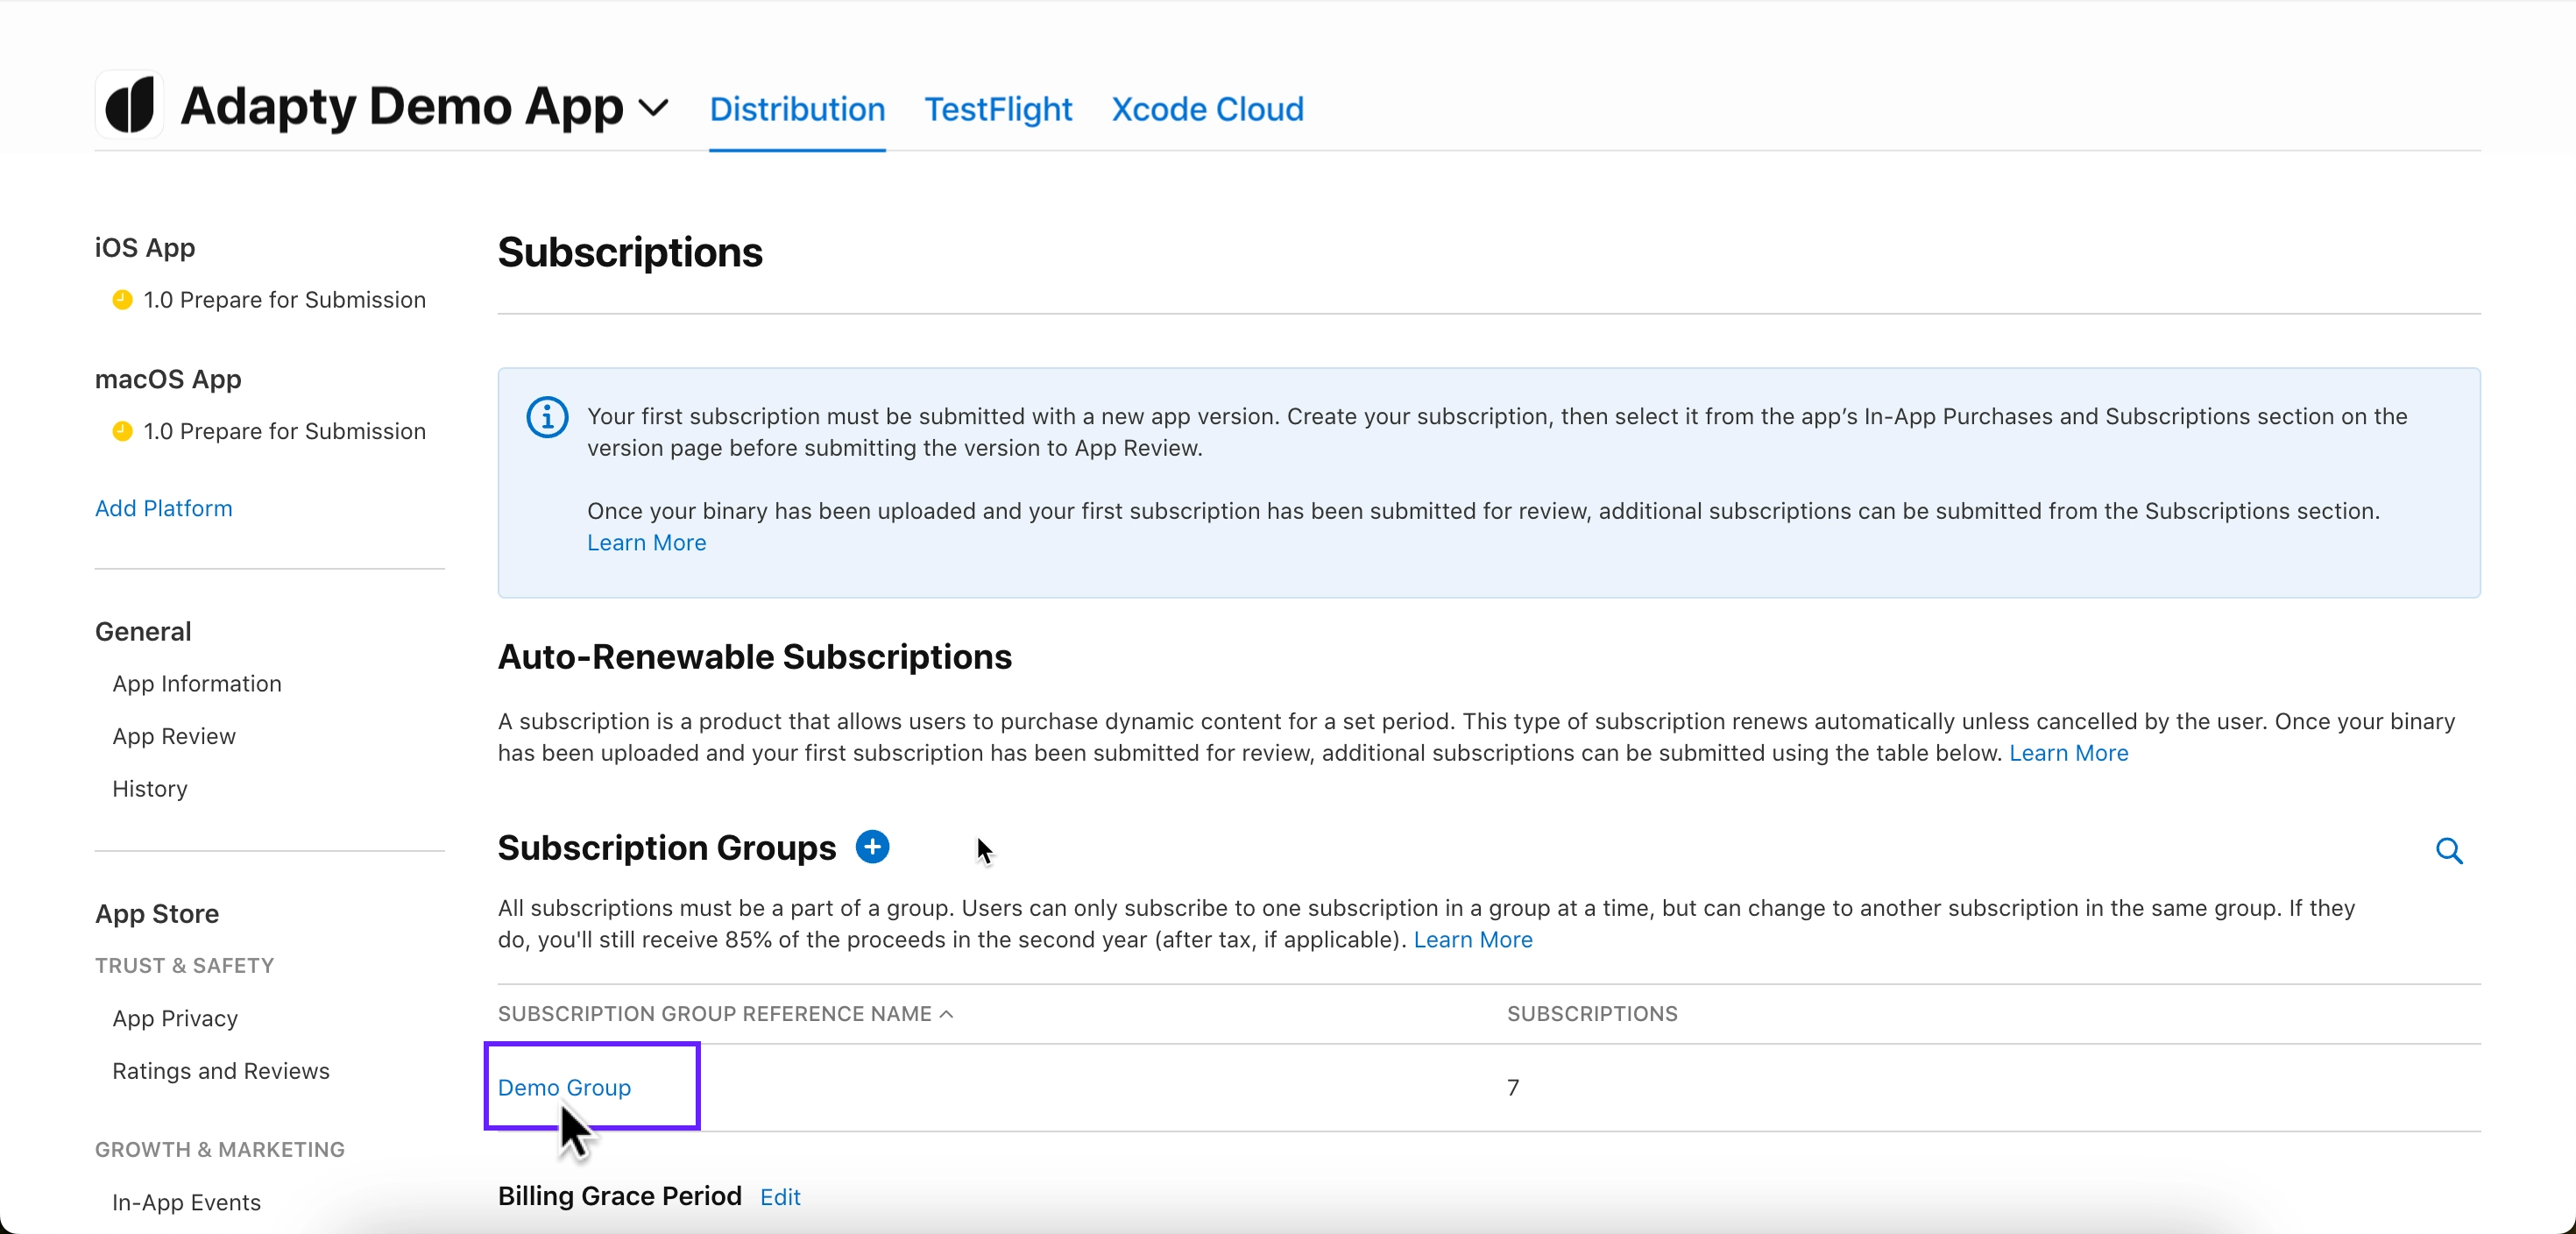This screenshot has height=1234, width=2576.
Task: Open the Demo Group subscription group
Action: (x=564, y=1088)
